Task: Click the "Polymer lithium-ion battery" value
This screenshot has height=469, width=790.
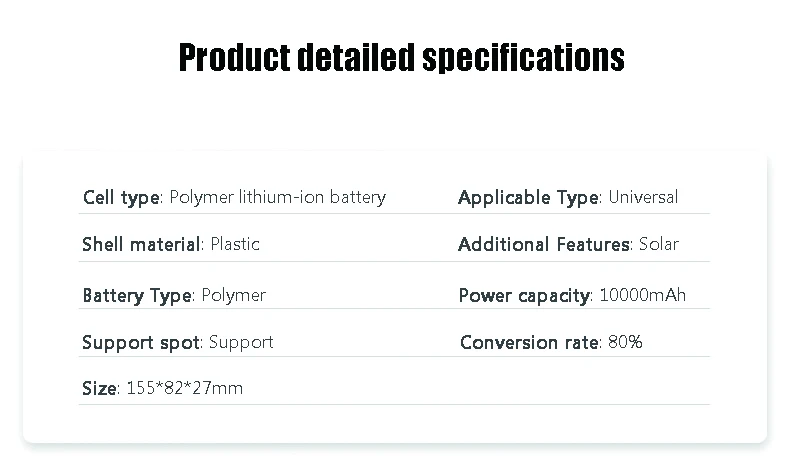Action: pos(277,198)
